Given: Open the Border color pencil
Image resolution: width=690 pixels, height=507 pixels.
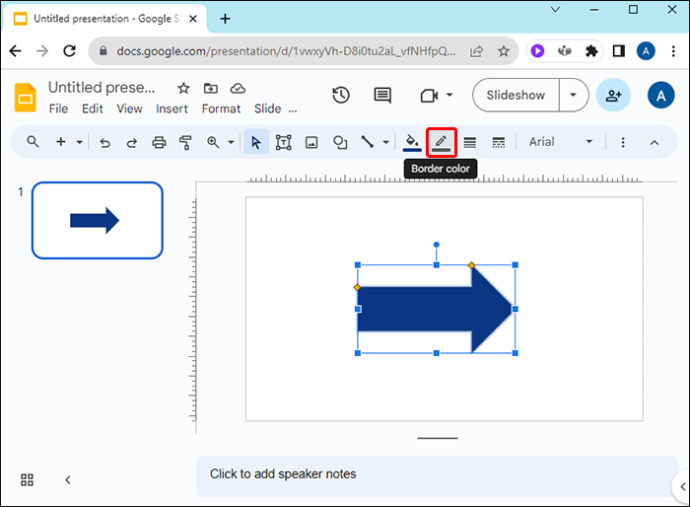Looking at the screenshot, I should click(x=441, y=142).
